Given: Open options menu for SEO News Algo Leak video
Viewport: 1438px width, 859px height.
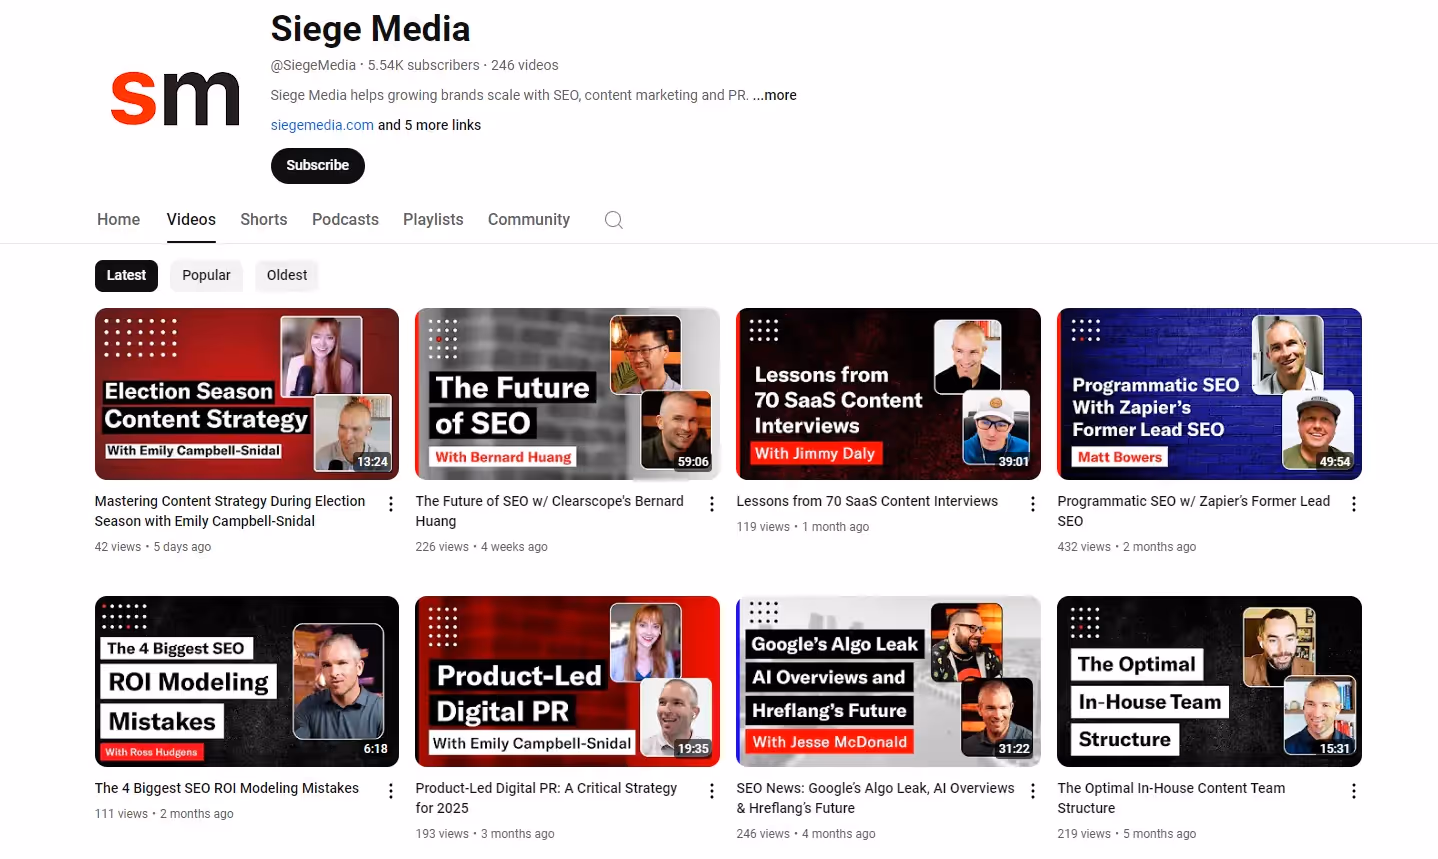Looking at the screenshot, I should pyautogui.click(x=1033, y=791).
